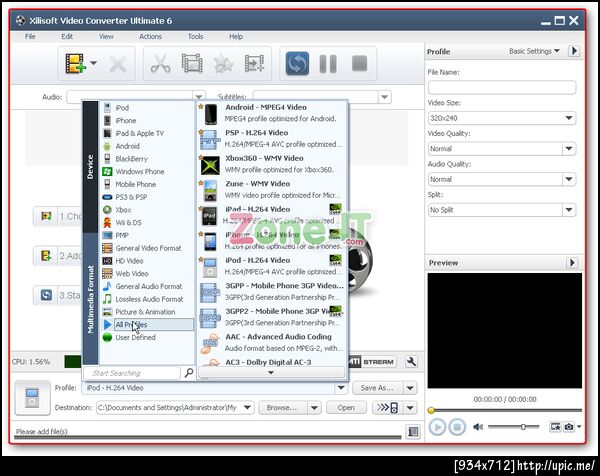Choose AAC - Advanced Audio Coding profile
The image size is (600, 476).
pos(272,342)
